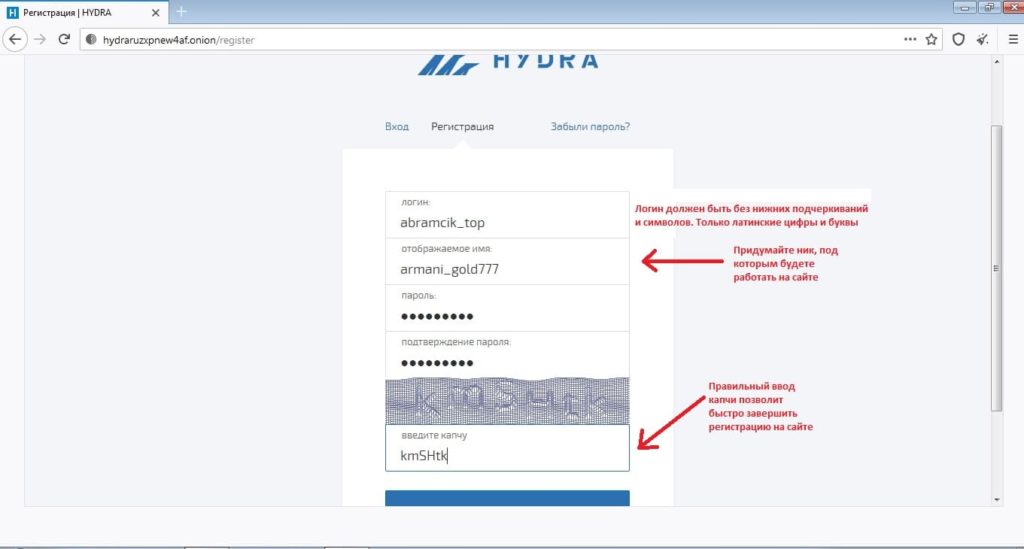Open the browser hamburger menu
The height and width of the screenshot is (549, 1024).
(1009, 39)
